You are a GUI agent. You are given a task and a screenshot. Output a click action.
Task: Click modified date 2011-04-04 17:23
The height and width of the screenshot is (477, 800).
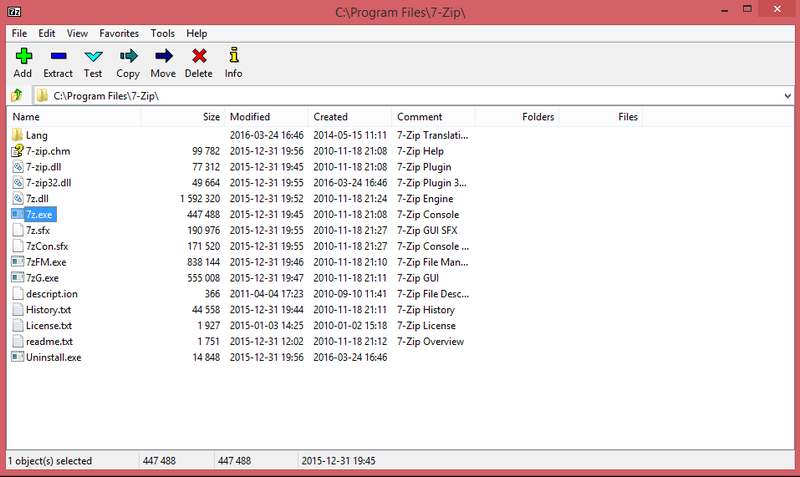266,294
